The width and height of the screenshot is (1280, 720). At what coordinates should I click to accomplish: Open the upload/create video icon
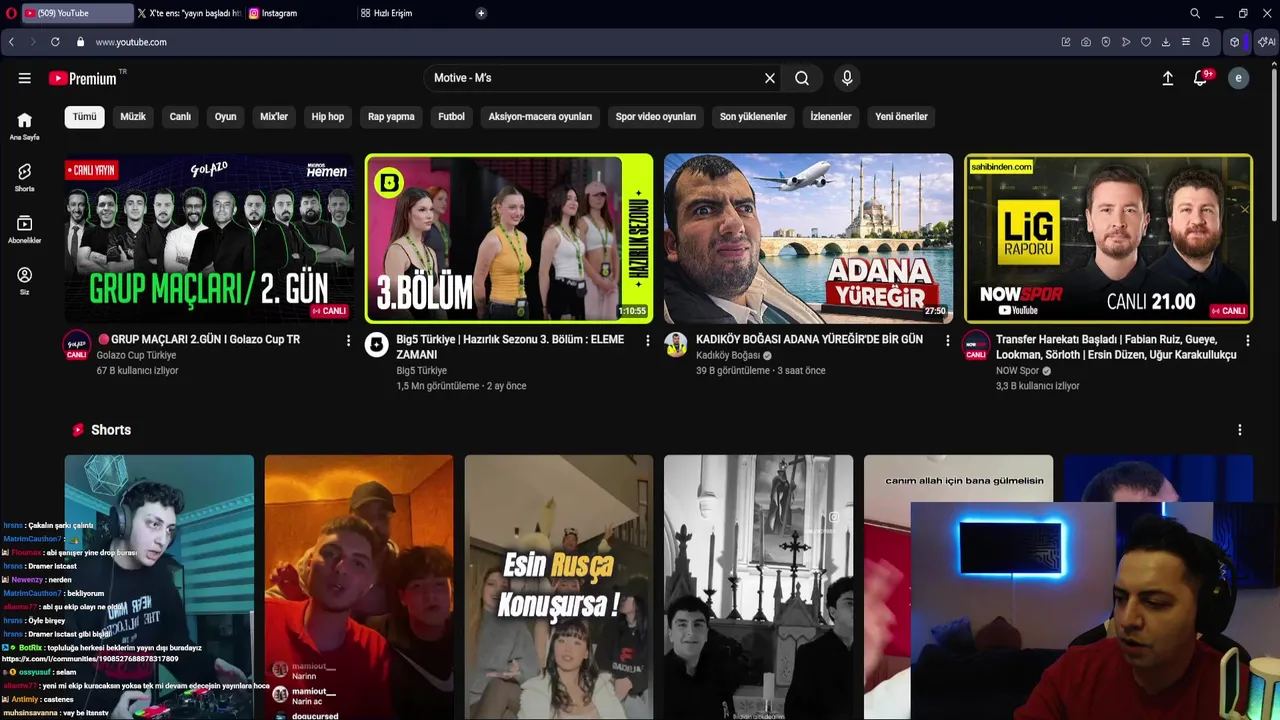pyautogui.click(x=1167, y=78)
